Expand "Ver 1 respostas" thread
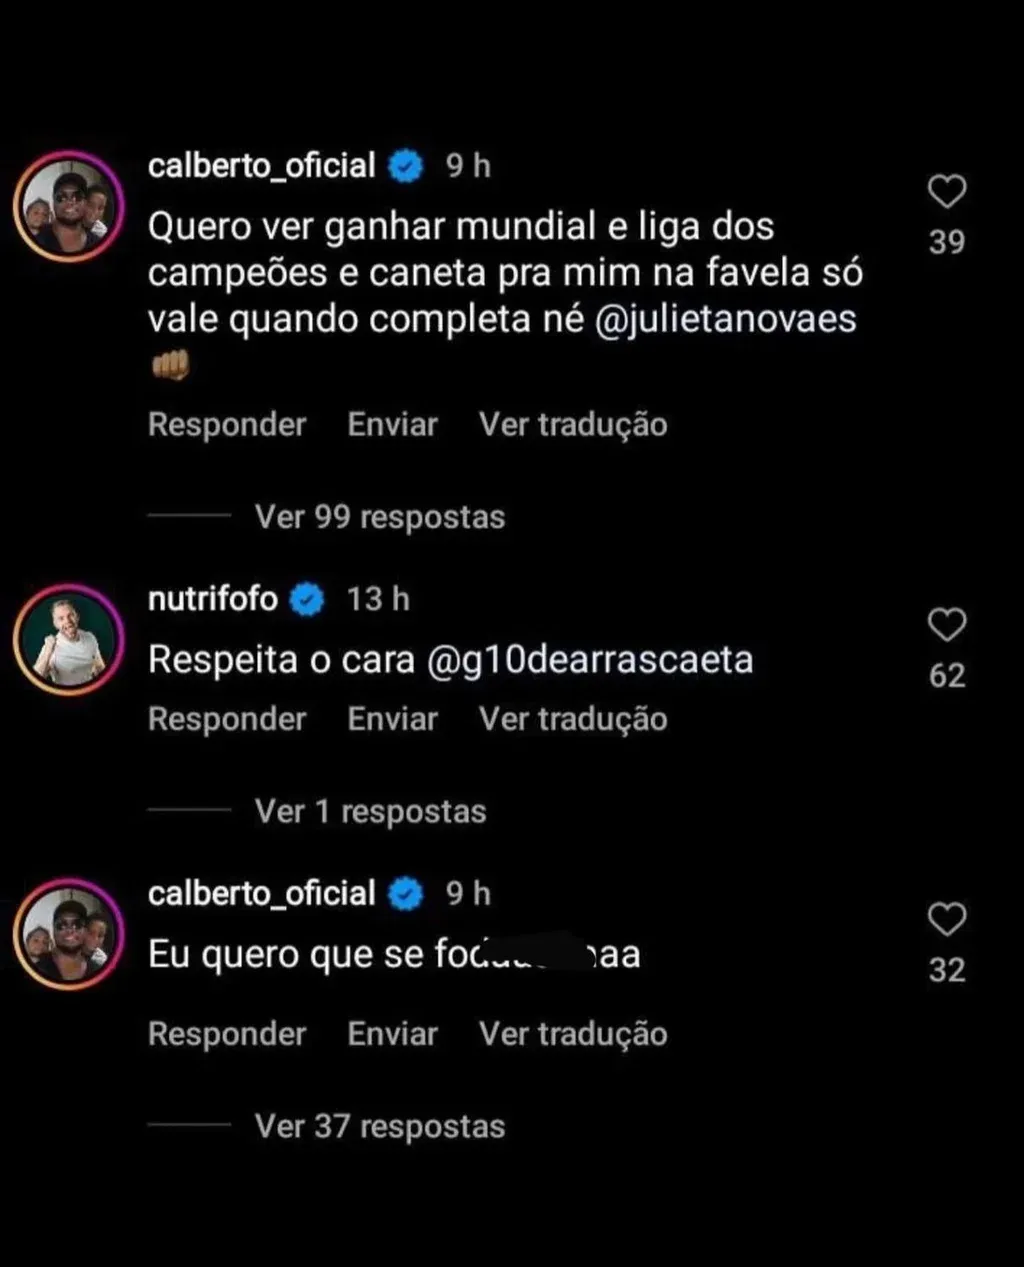 point(370,811)
